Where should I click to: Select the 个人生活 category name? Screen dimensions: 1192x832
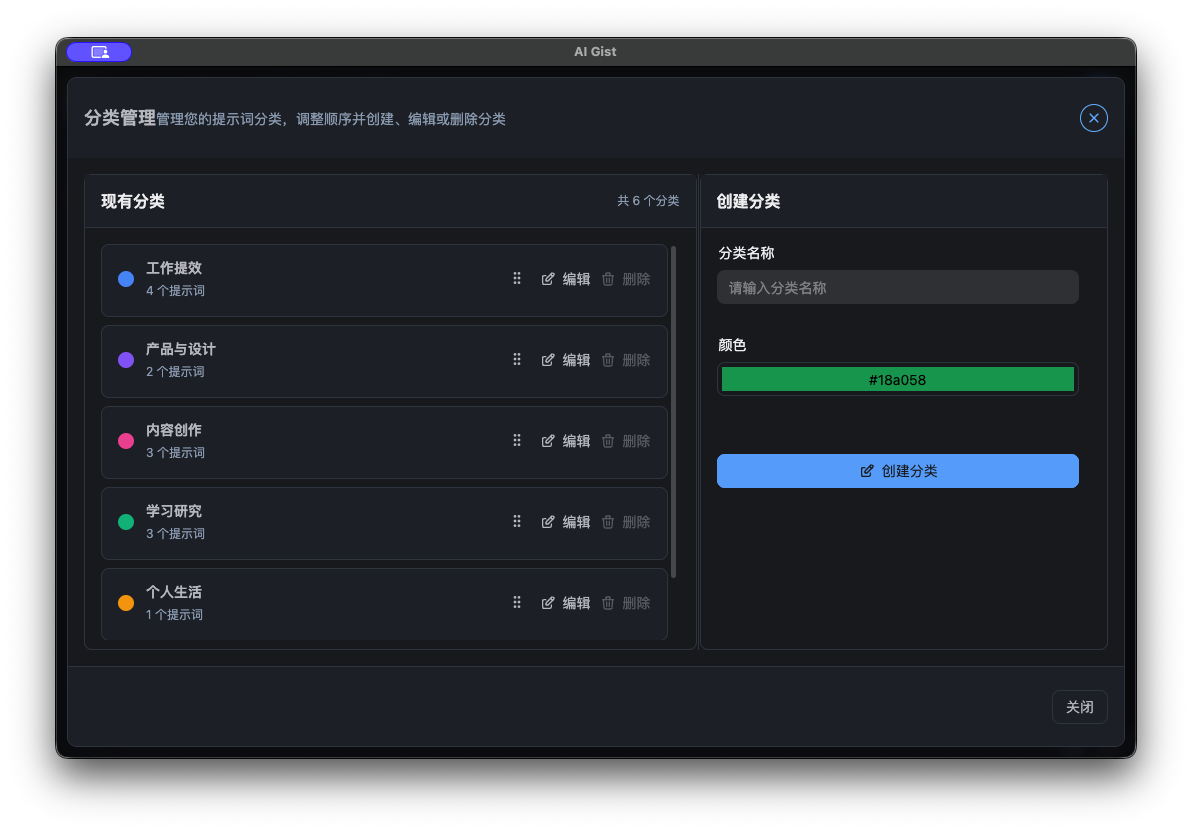[174, 592]
